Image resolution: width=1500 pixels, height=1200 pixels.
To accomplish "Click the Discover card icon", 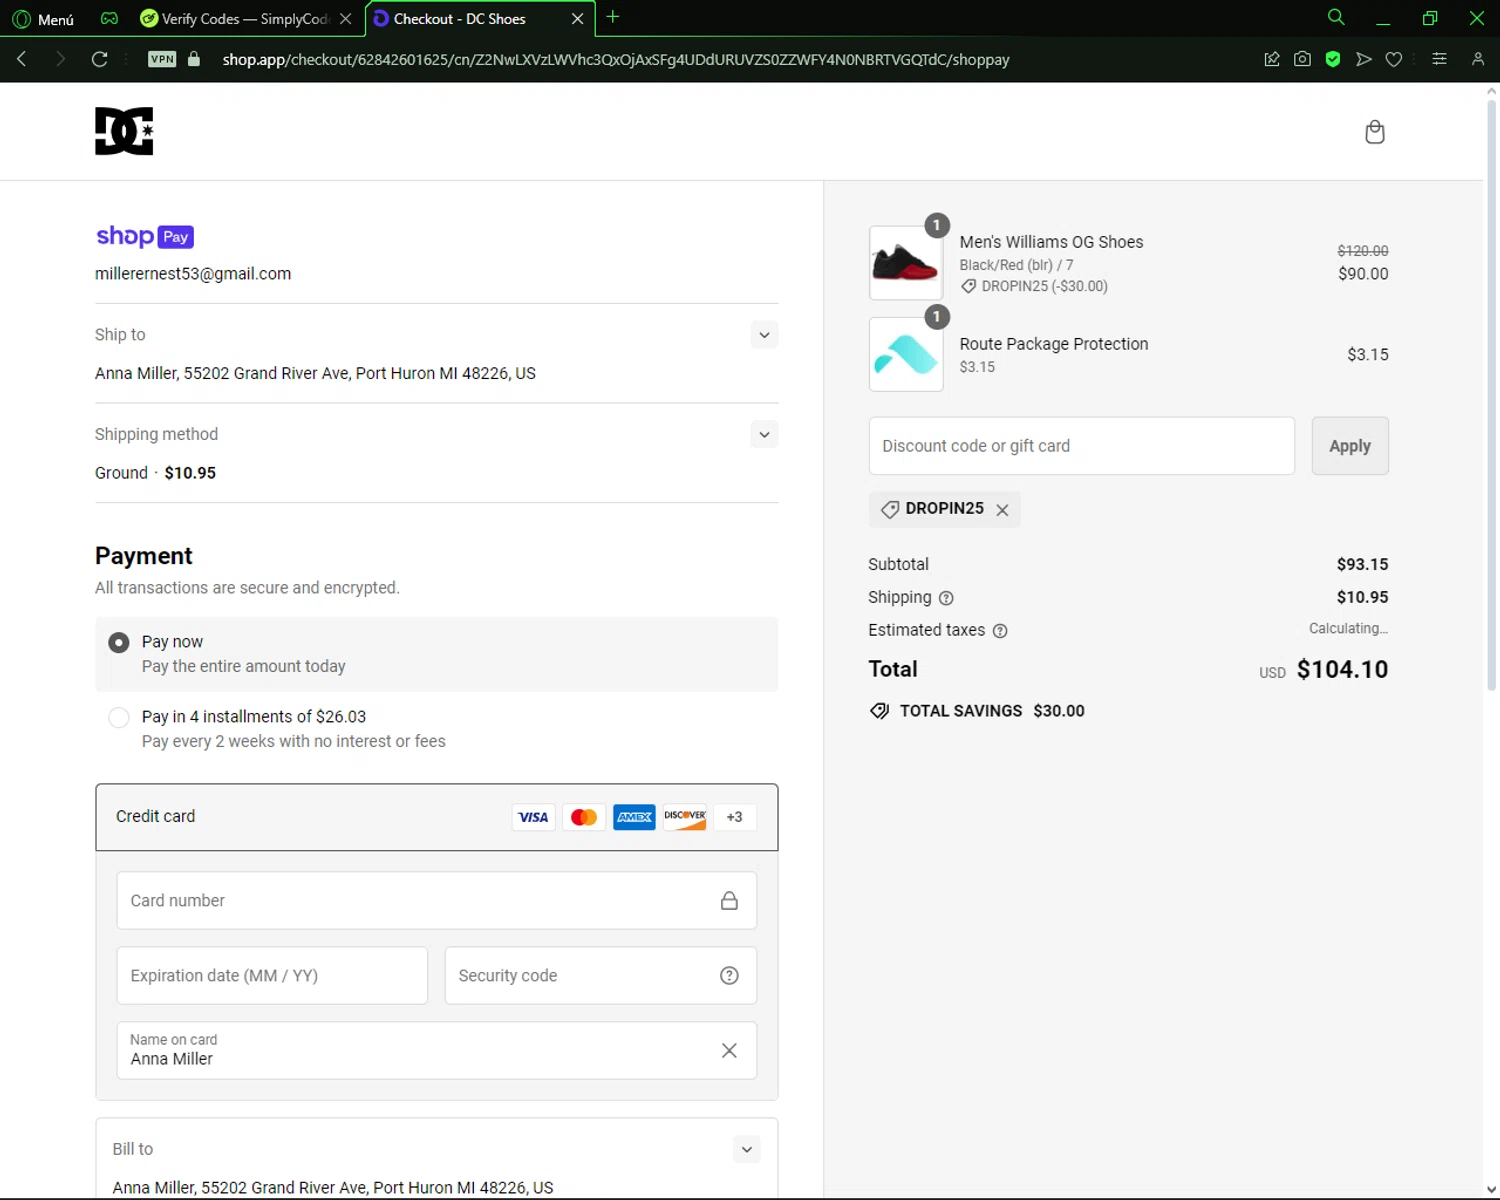I will 685,817.
